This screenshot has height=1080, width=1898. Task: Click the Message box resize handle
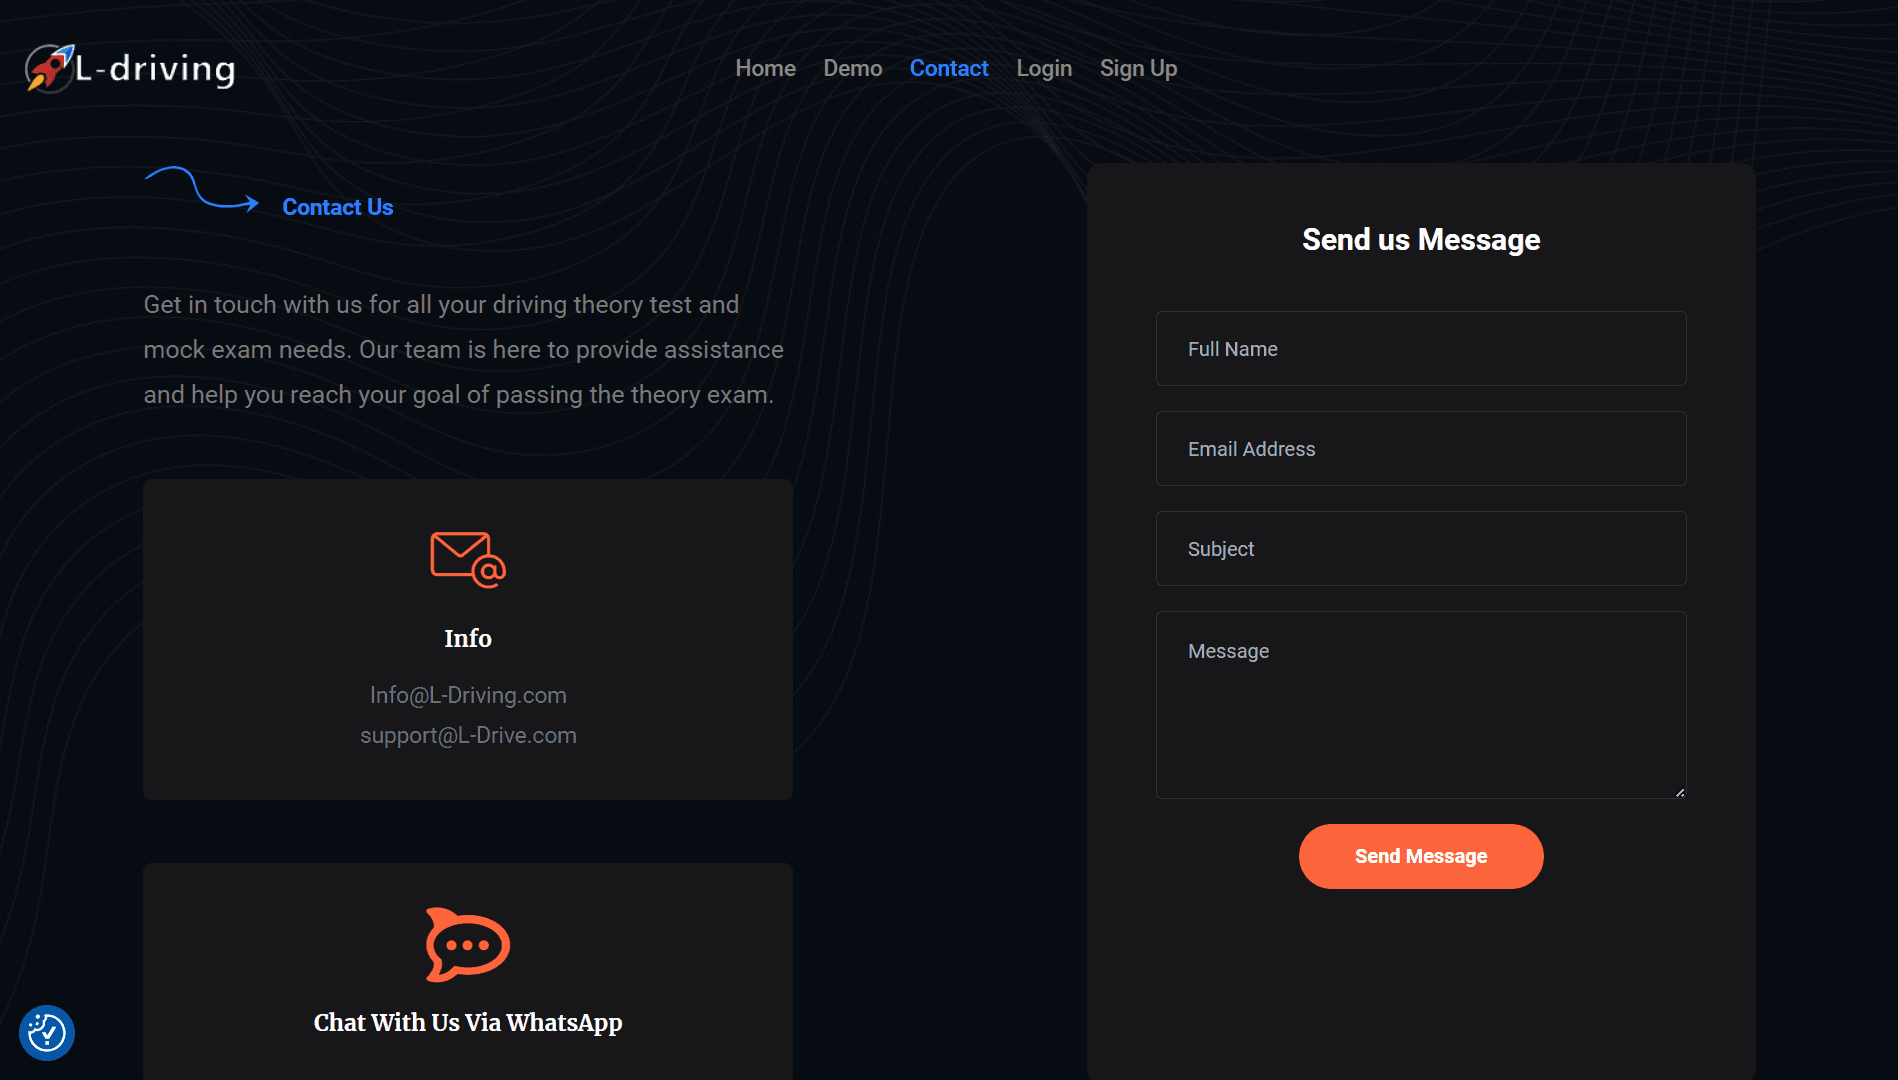coord(1680,792)
